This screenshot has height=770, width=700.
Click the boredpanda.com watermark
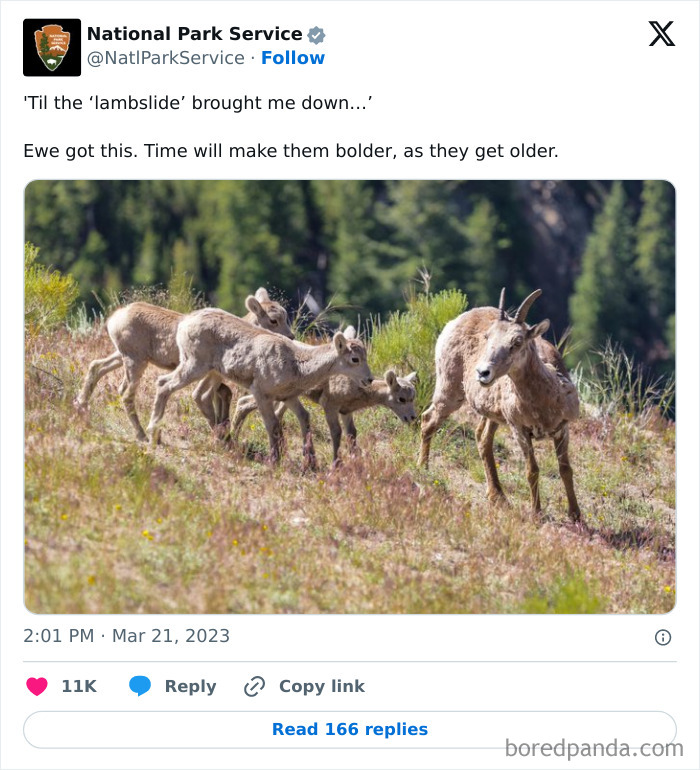point(594,748)
